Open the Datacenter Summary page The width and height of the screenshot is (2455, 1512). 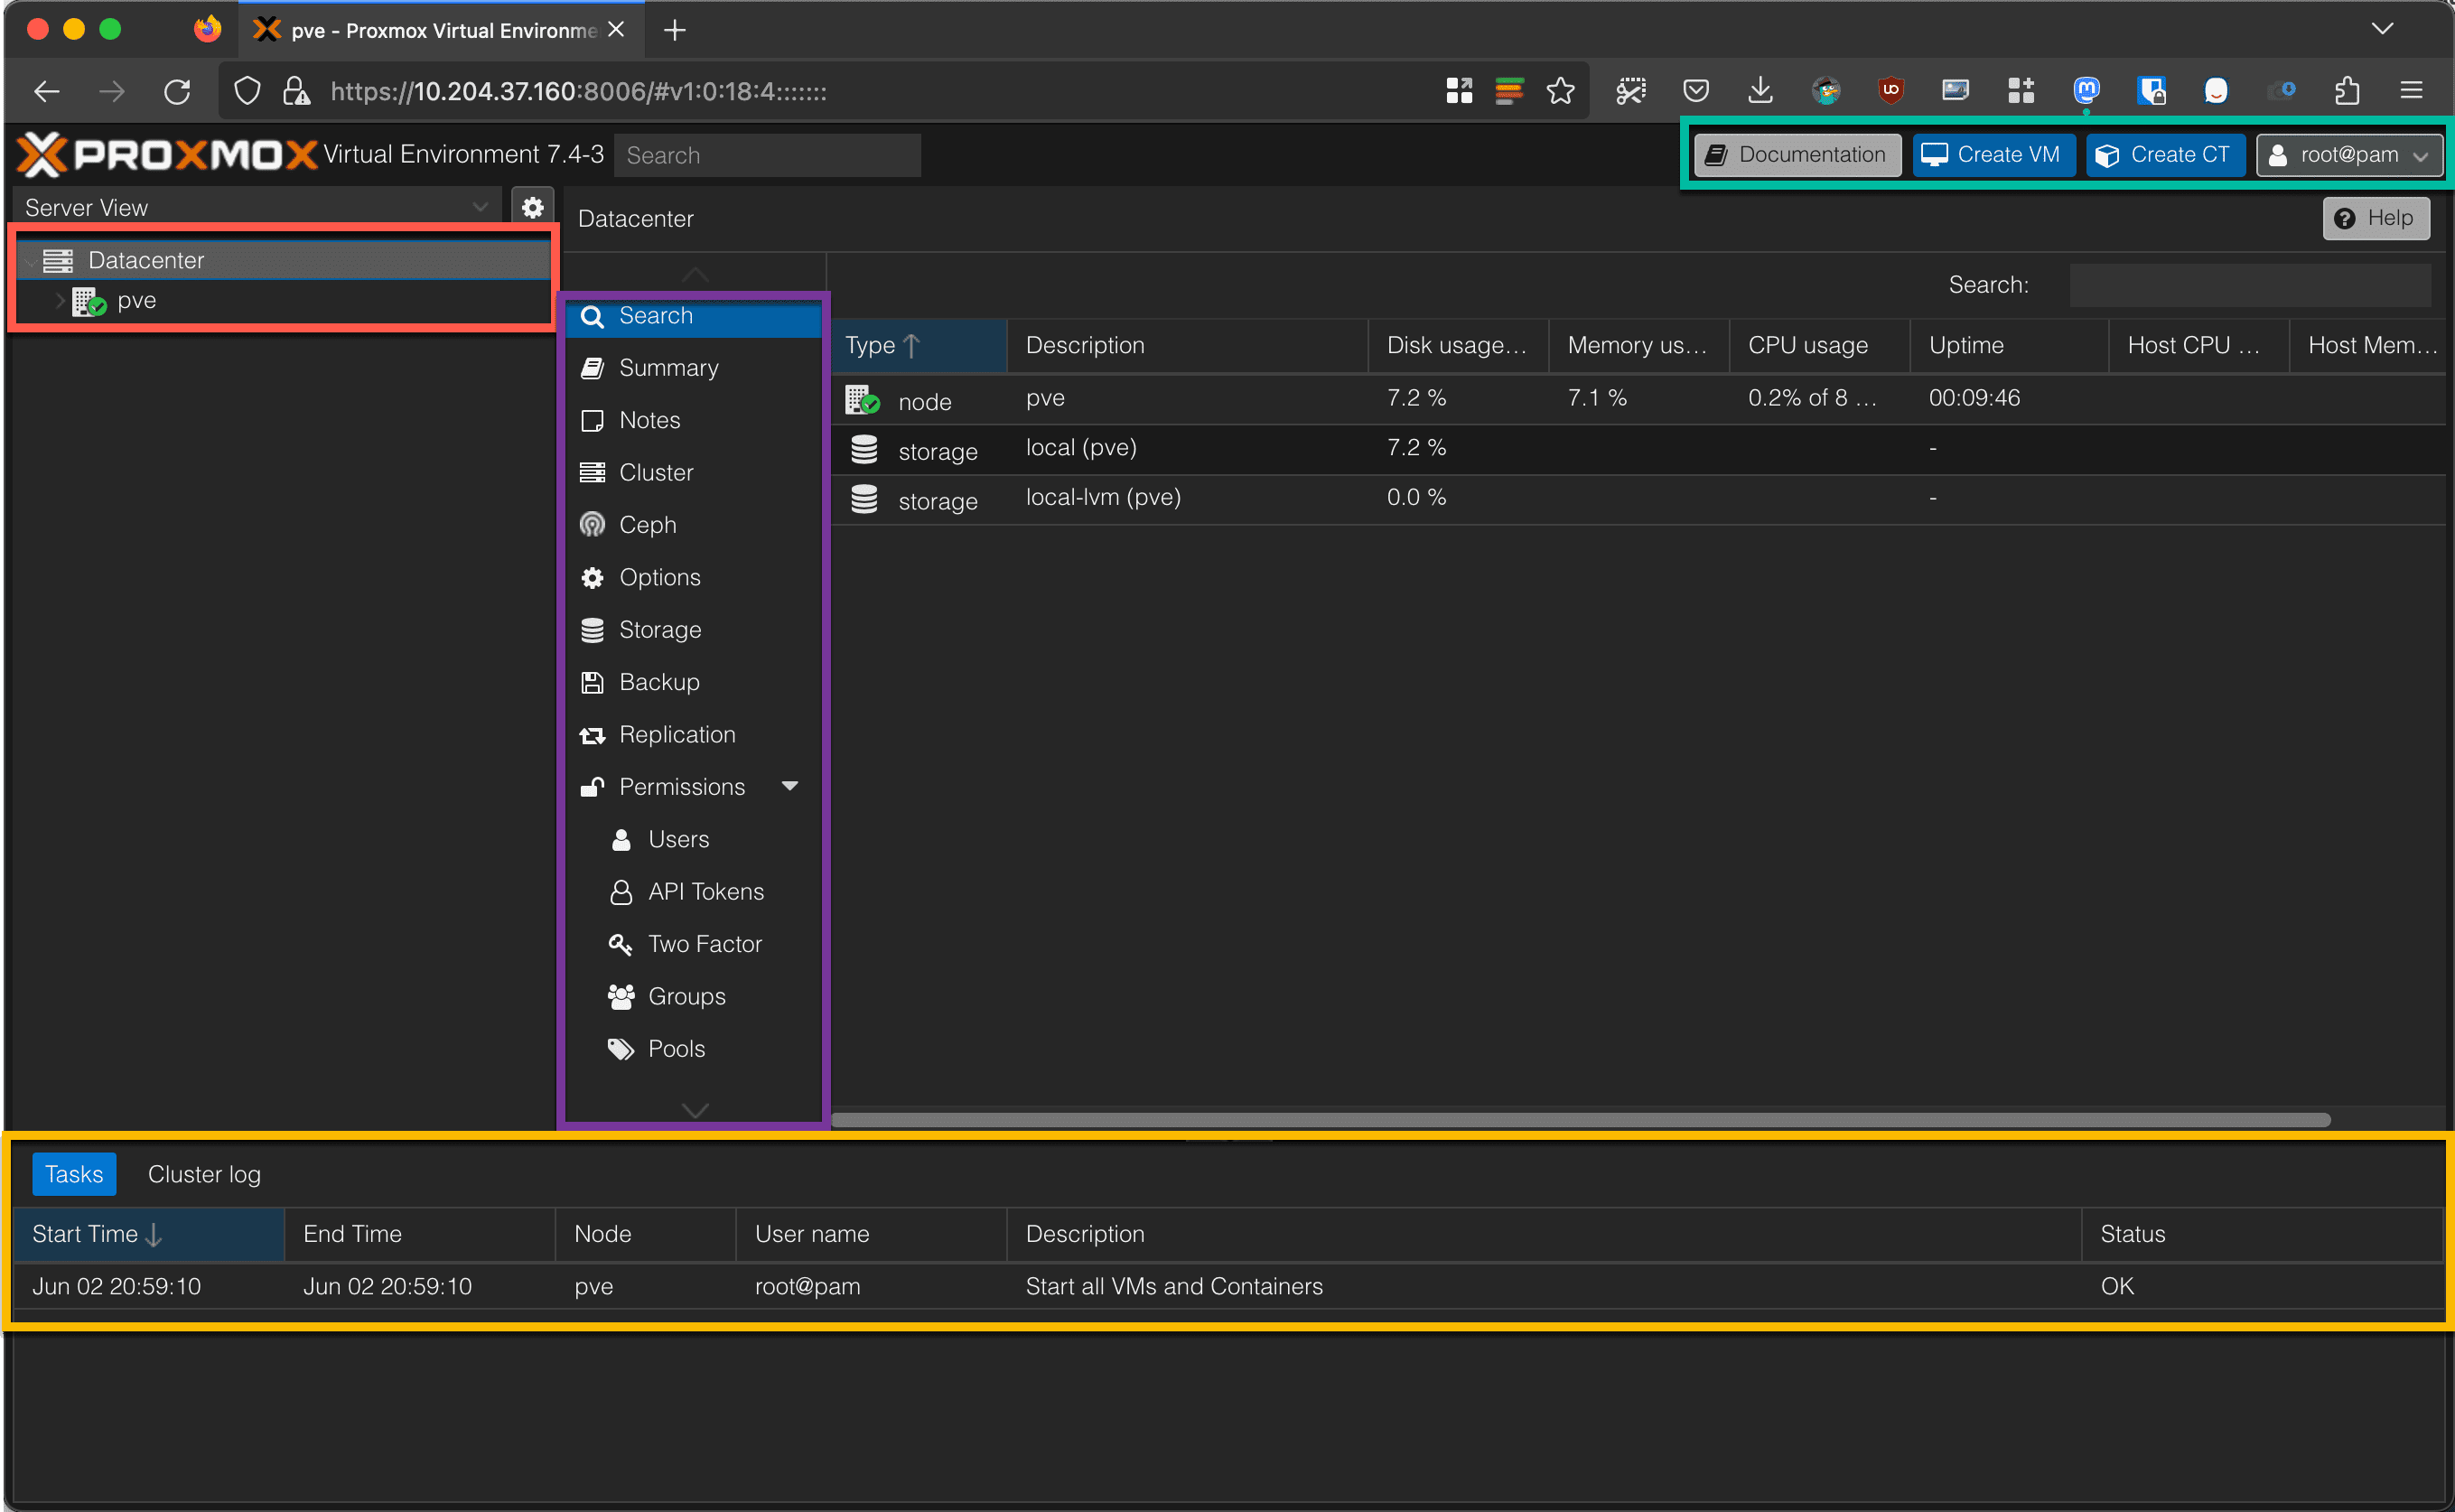point(694,368)
